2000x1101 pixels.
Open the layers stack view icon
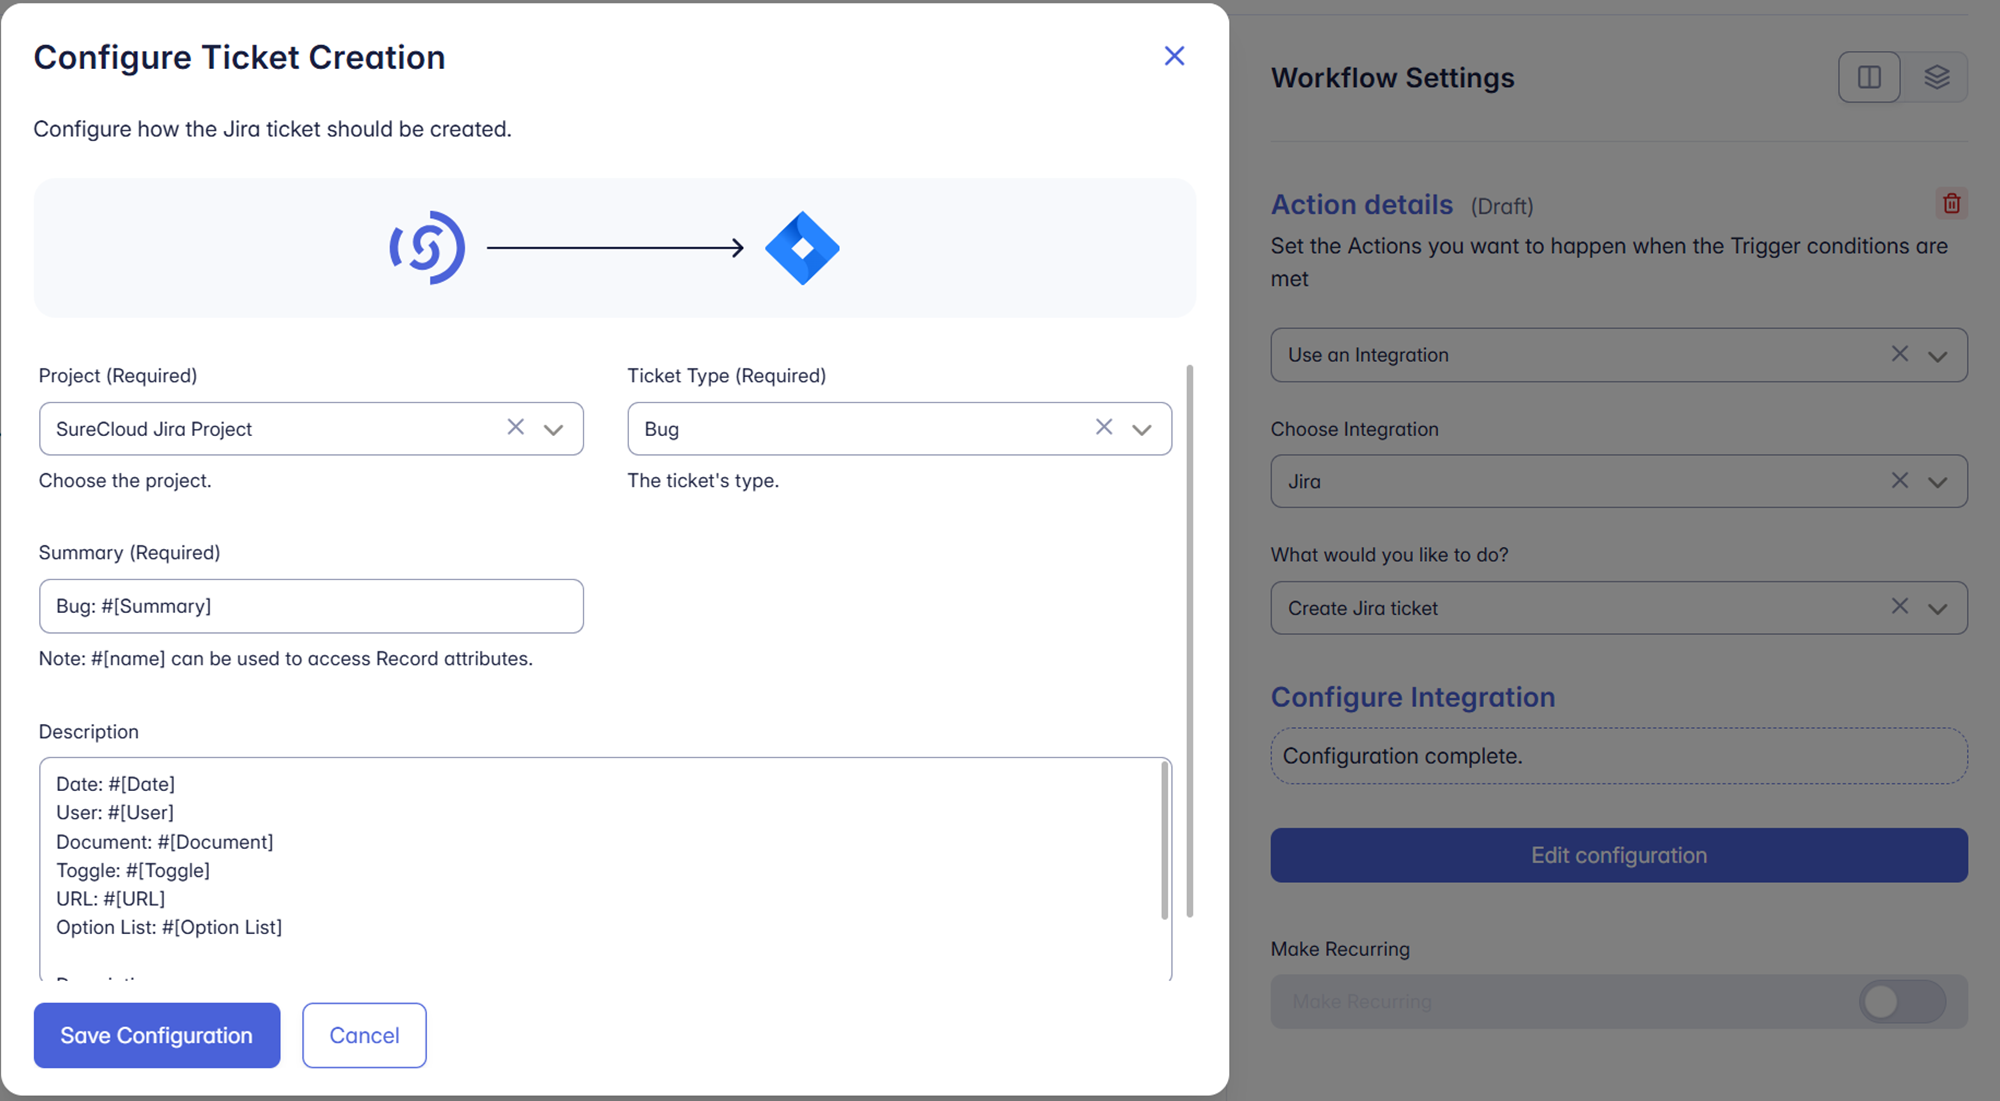pyautogui.click(x=1936, y=77)
